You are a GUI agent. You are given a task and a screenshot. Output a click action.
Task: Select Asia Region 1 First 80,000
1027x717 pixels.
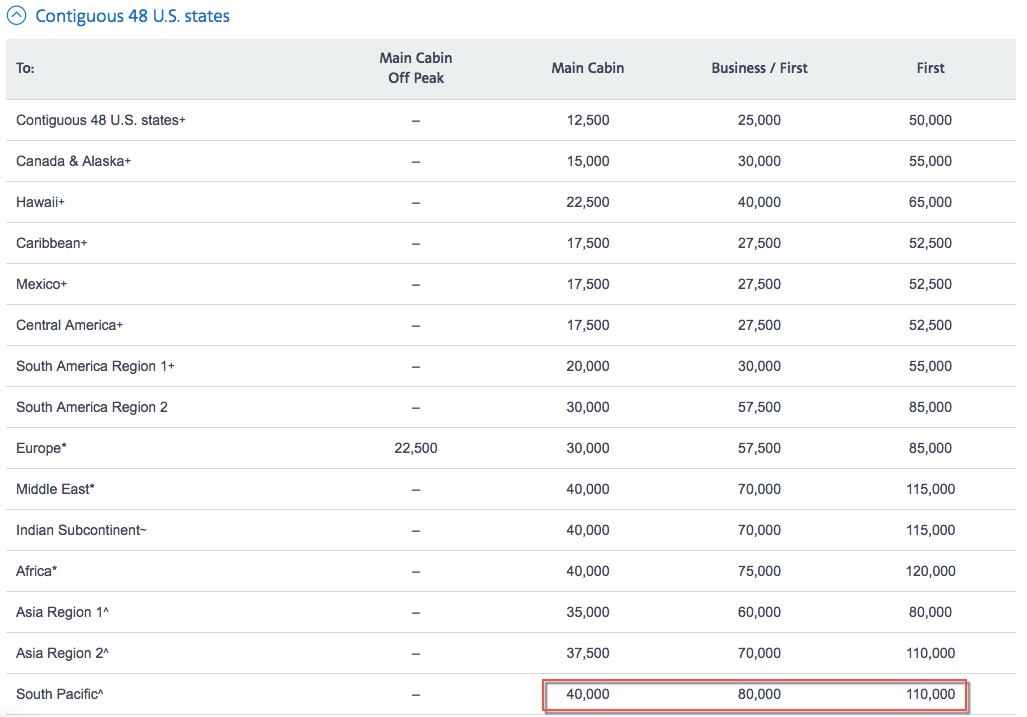click(930, 612)
